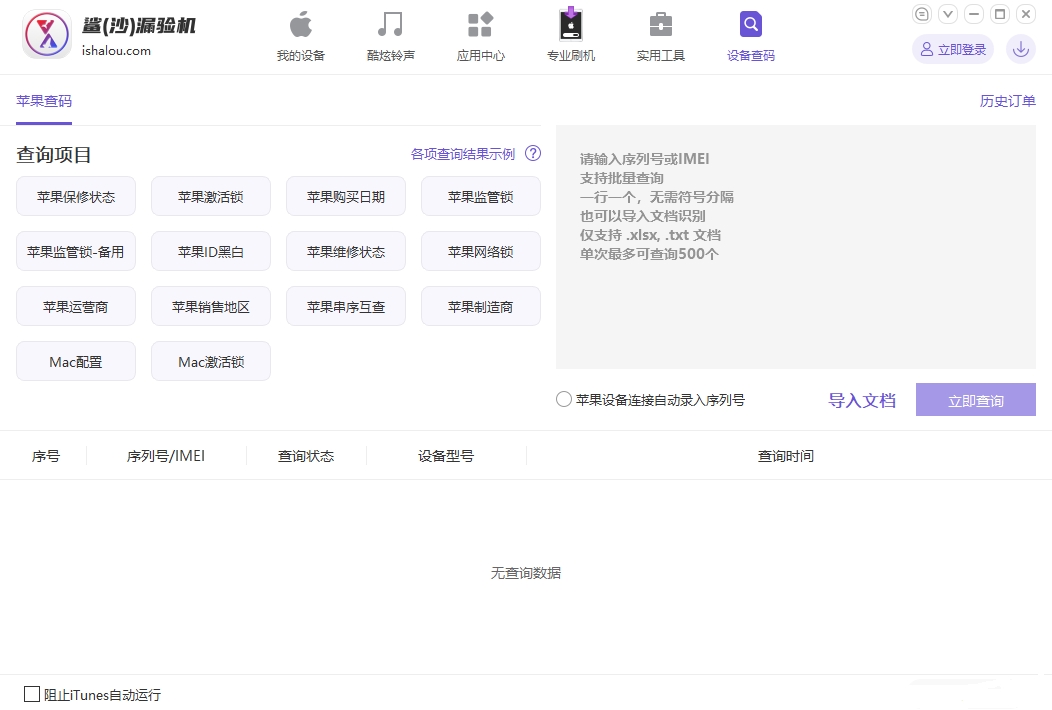Open 立即登录 to sign in
Image resolution: width=1052 pixels, height=710 pixels.
952,48
